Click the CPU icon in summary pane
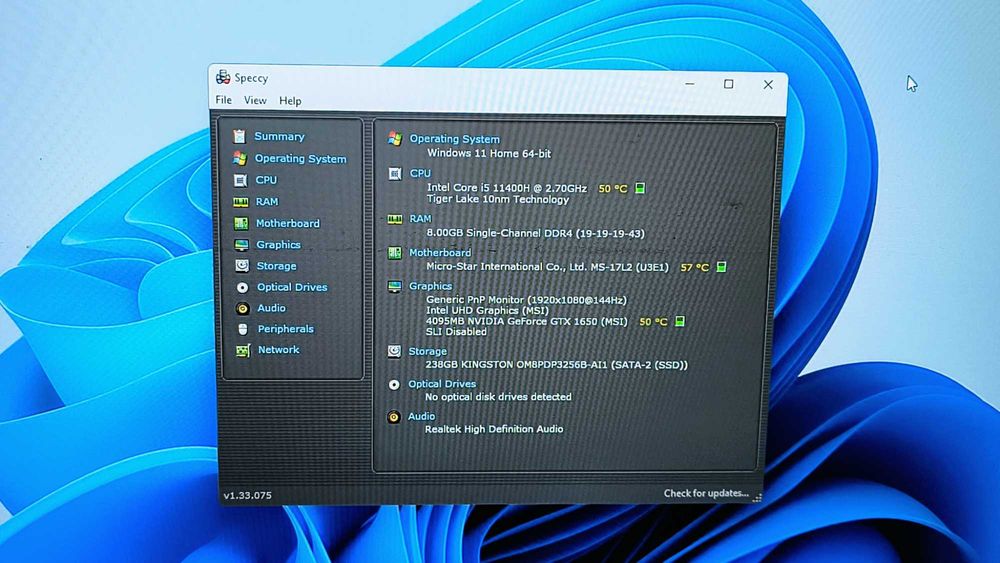This screenshot has height=563, width=1000. (395, 173)
